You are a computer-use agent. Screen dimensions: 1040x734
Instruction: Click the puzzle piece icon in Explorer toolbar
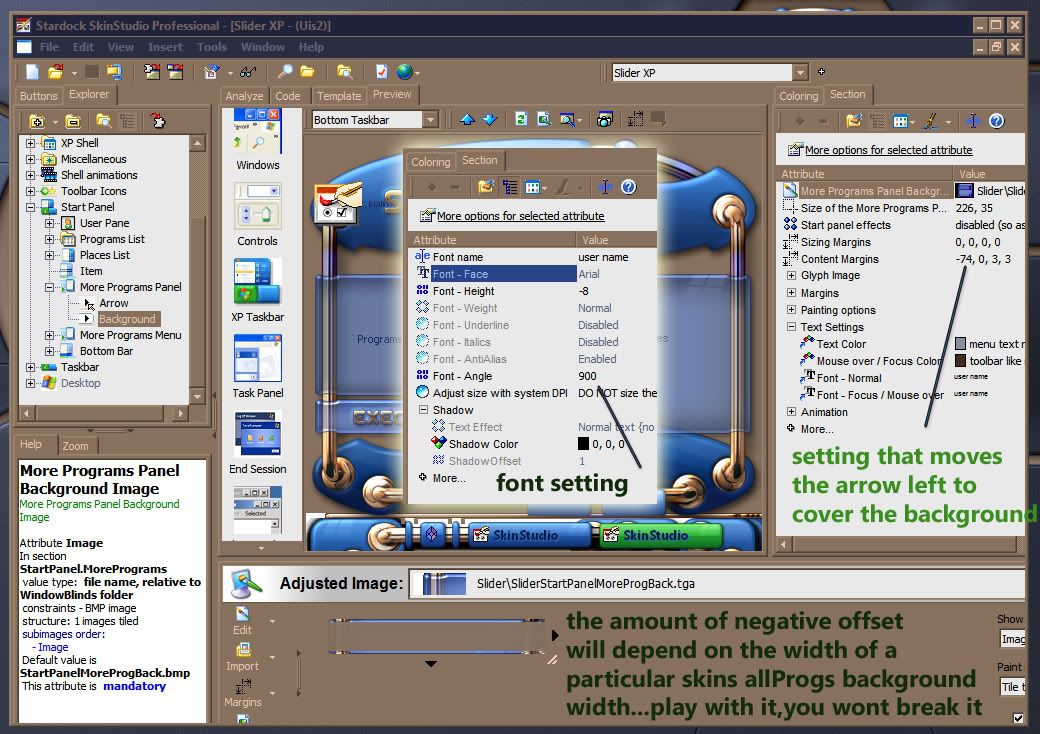[x=157, y=121]
